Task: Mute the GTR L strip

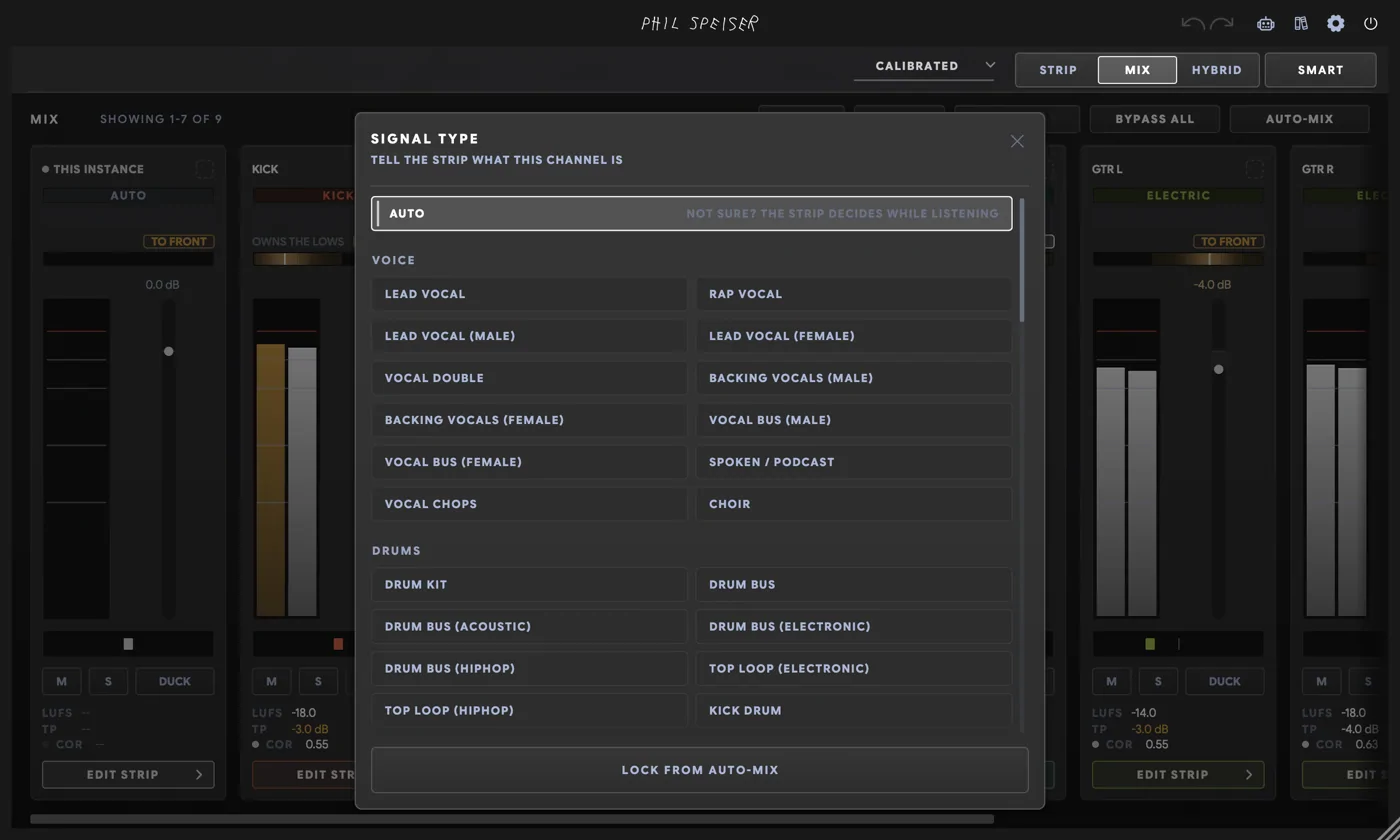Action: pos(1111,681)
